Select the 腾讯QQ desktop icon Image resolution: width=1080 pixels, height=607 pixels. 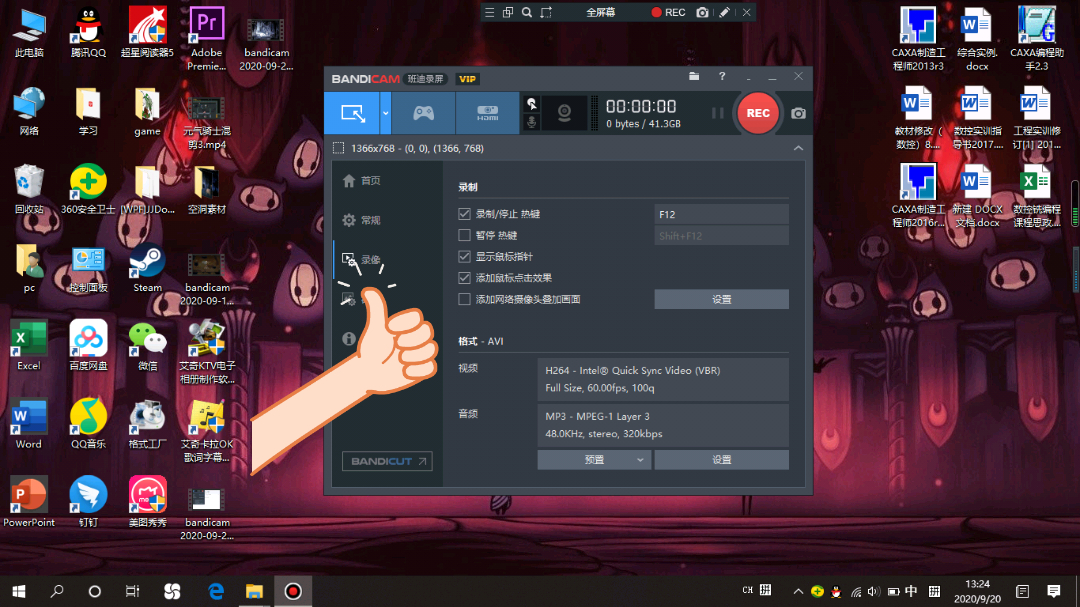(88, 34)
